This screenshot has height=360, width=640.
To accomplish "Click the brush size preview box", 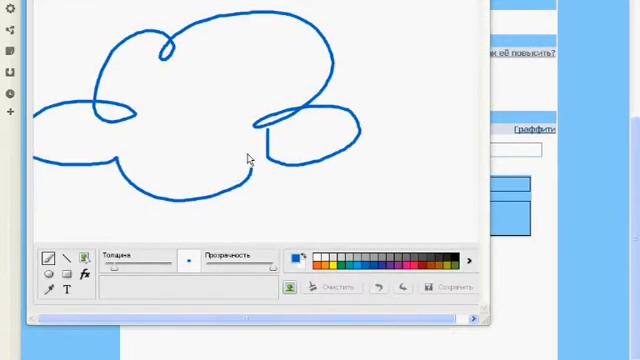I will click(189, 261).
